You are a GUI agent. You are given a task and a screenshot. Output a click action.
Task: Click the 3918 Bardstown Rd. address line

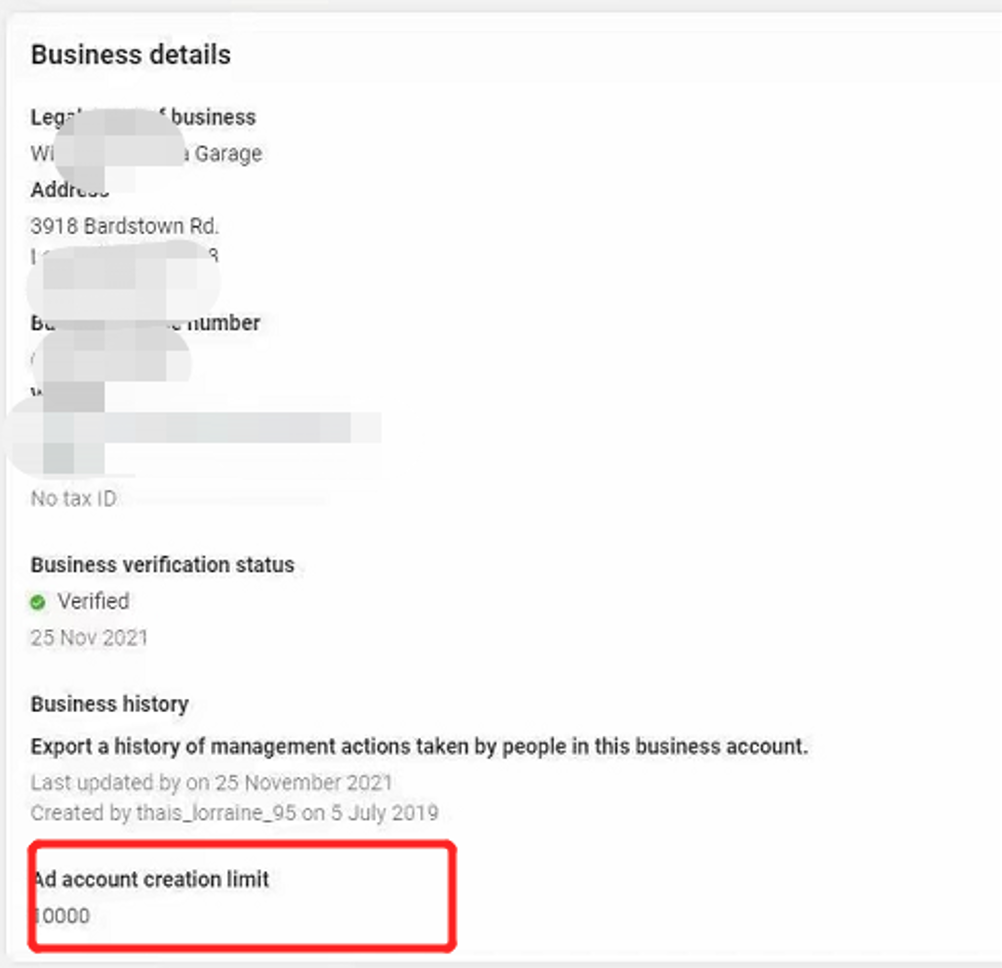point(125,226)
